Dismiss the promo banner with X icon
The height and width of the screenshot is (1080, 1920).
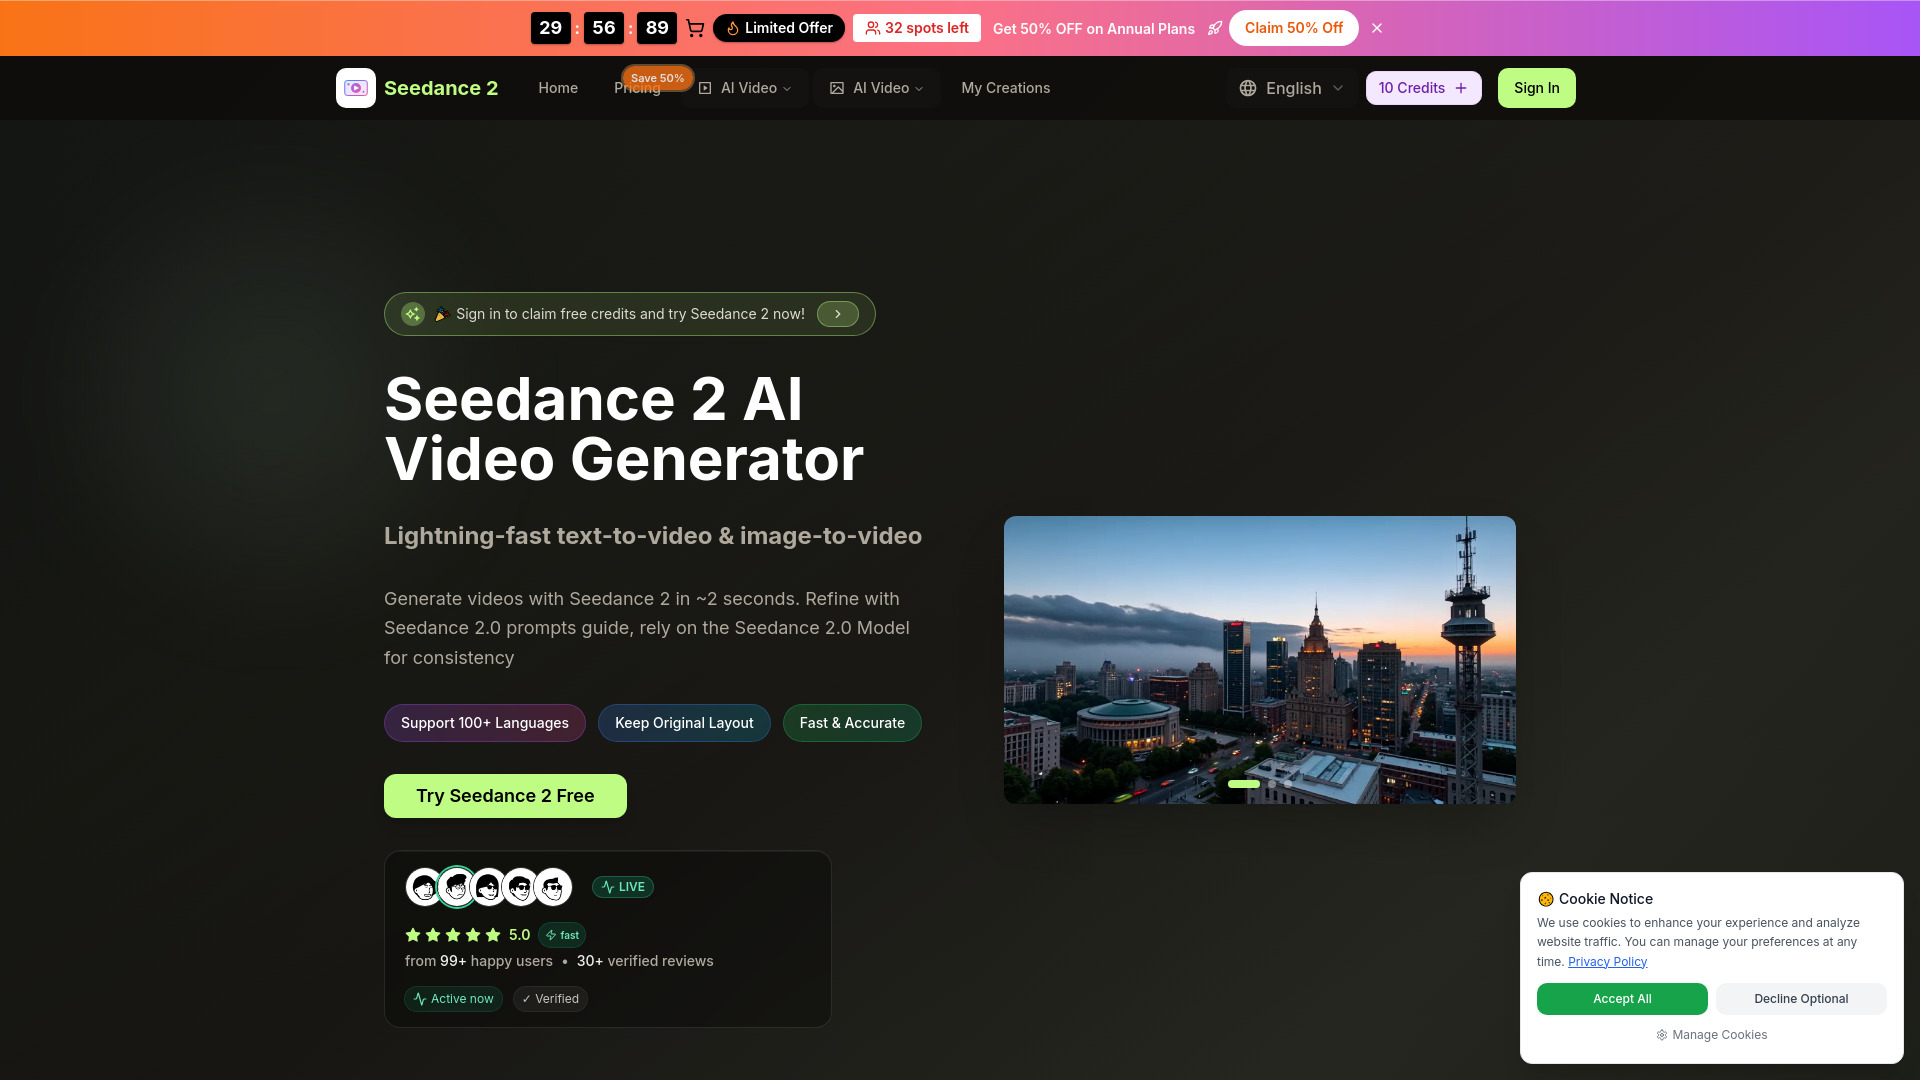[1377, 28]
